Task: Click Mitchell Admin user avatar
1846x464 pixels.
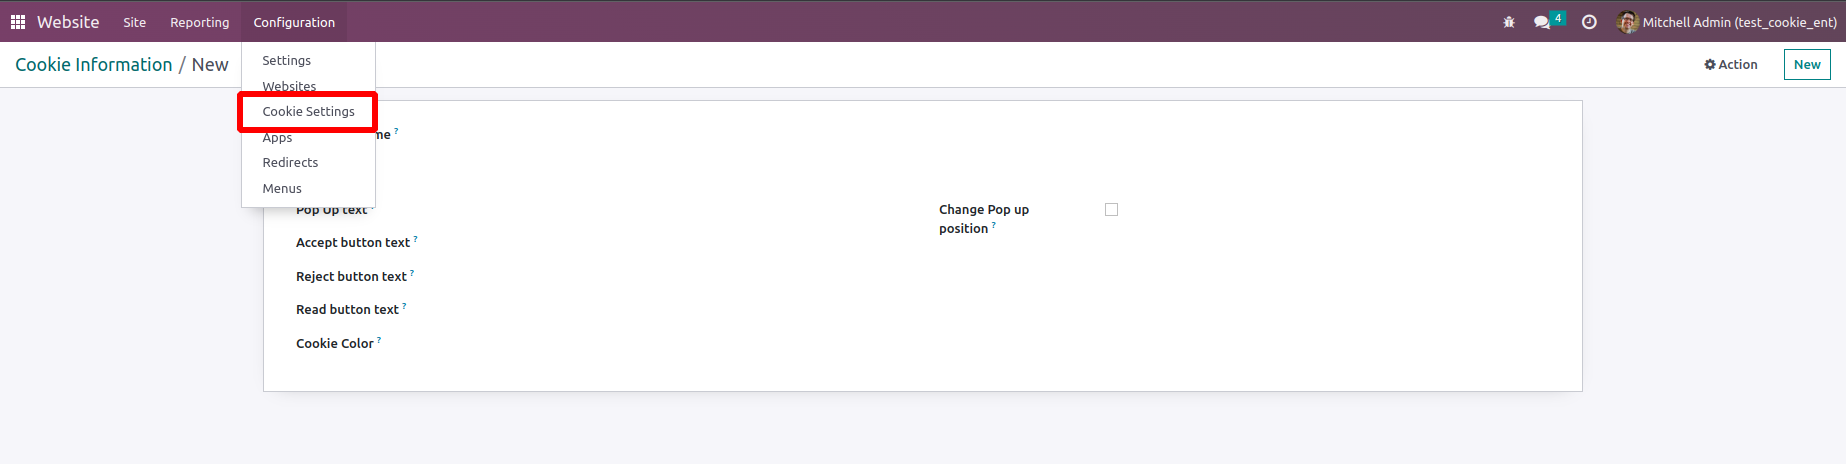Action: tap(1627, 22)
